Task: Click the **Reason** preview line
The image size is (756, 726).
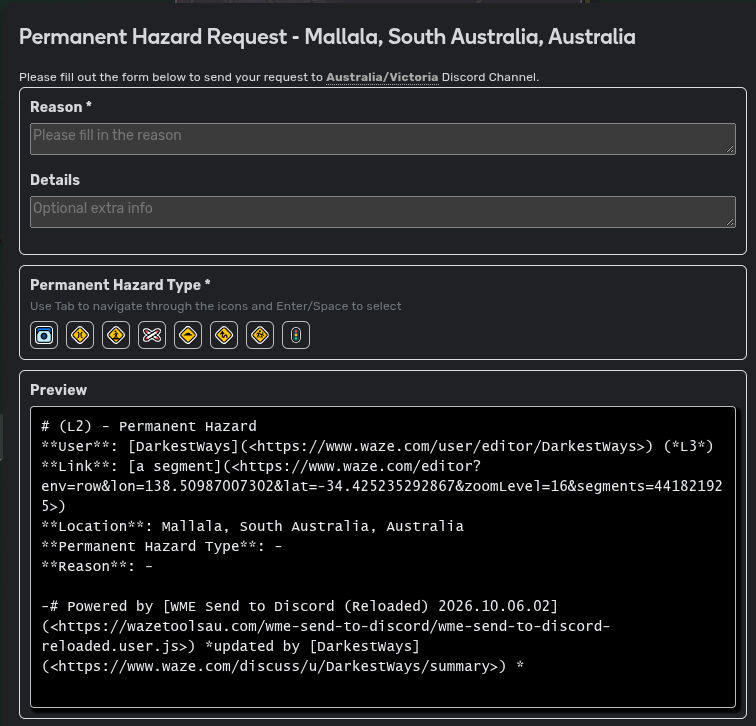Action: (97, 566)
